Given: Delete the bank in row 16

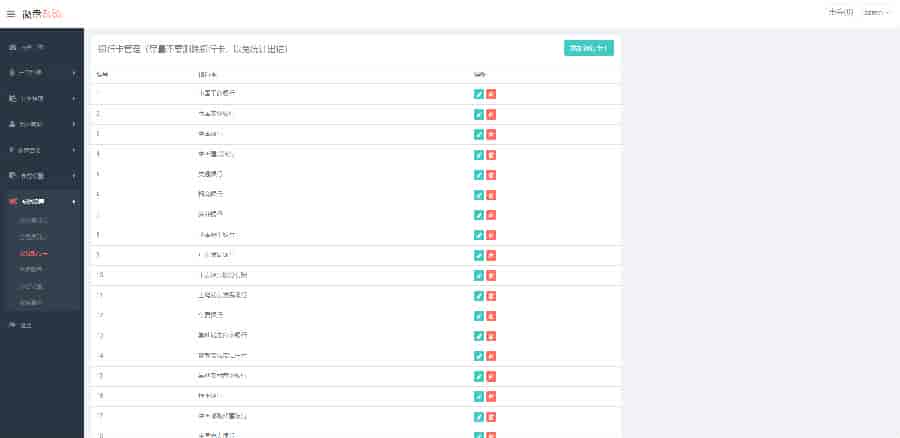Looking at the screenshot, I should point(491,396).
